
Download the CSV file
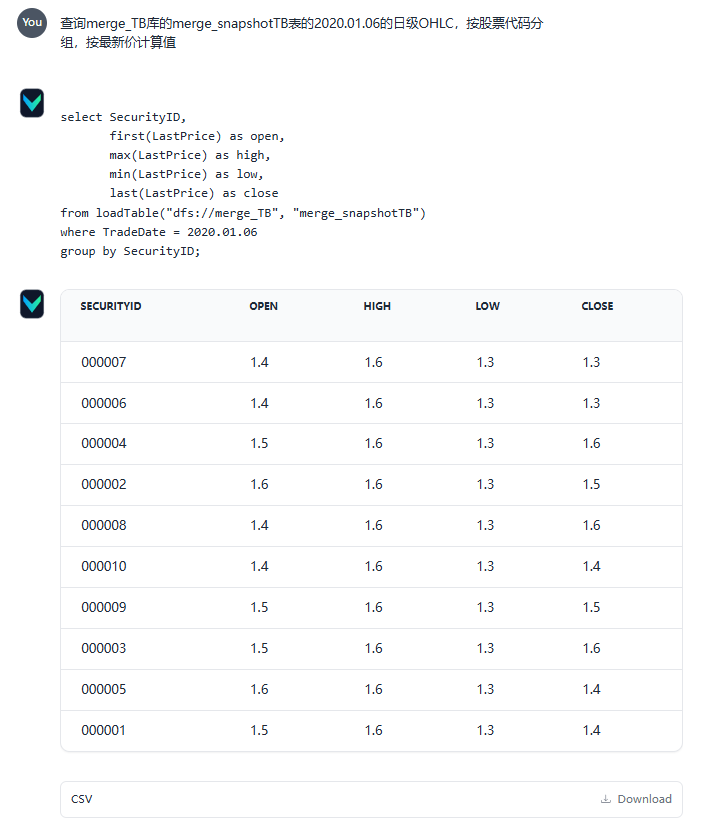pyautogui.click(x=636, y=799)
